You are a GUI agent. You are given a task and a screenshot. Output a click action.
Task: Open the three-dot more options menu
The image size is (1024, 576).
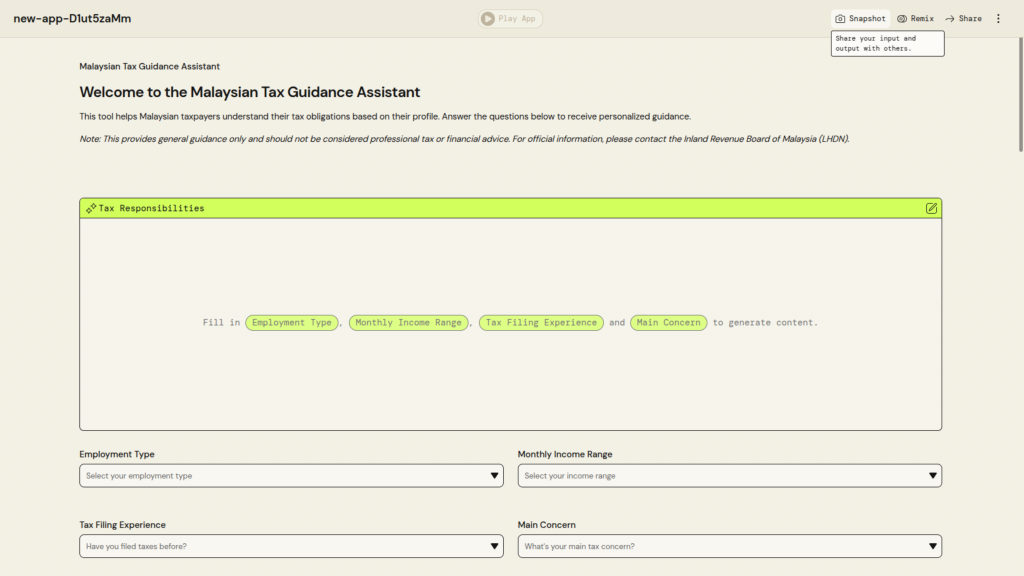click(x=998, y=19)
